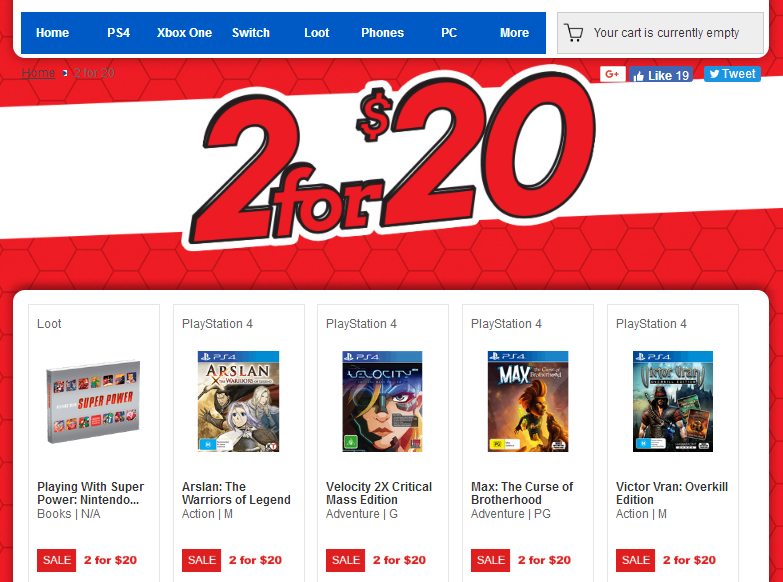Select the Xbox One menu item
The image size is (783, 582).
click(184, 33)
